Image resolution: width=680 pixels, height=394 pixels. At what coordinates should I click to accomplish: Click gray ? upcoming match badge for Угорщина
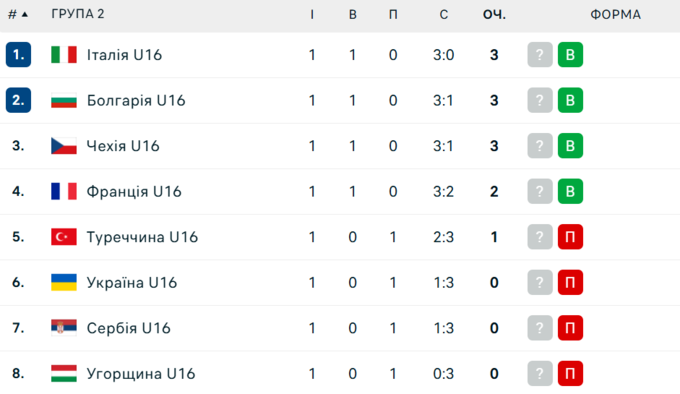coord(540,373)
